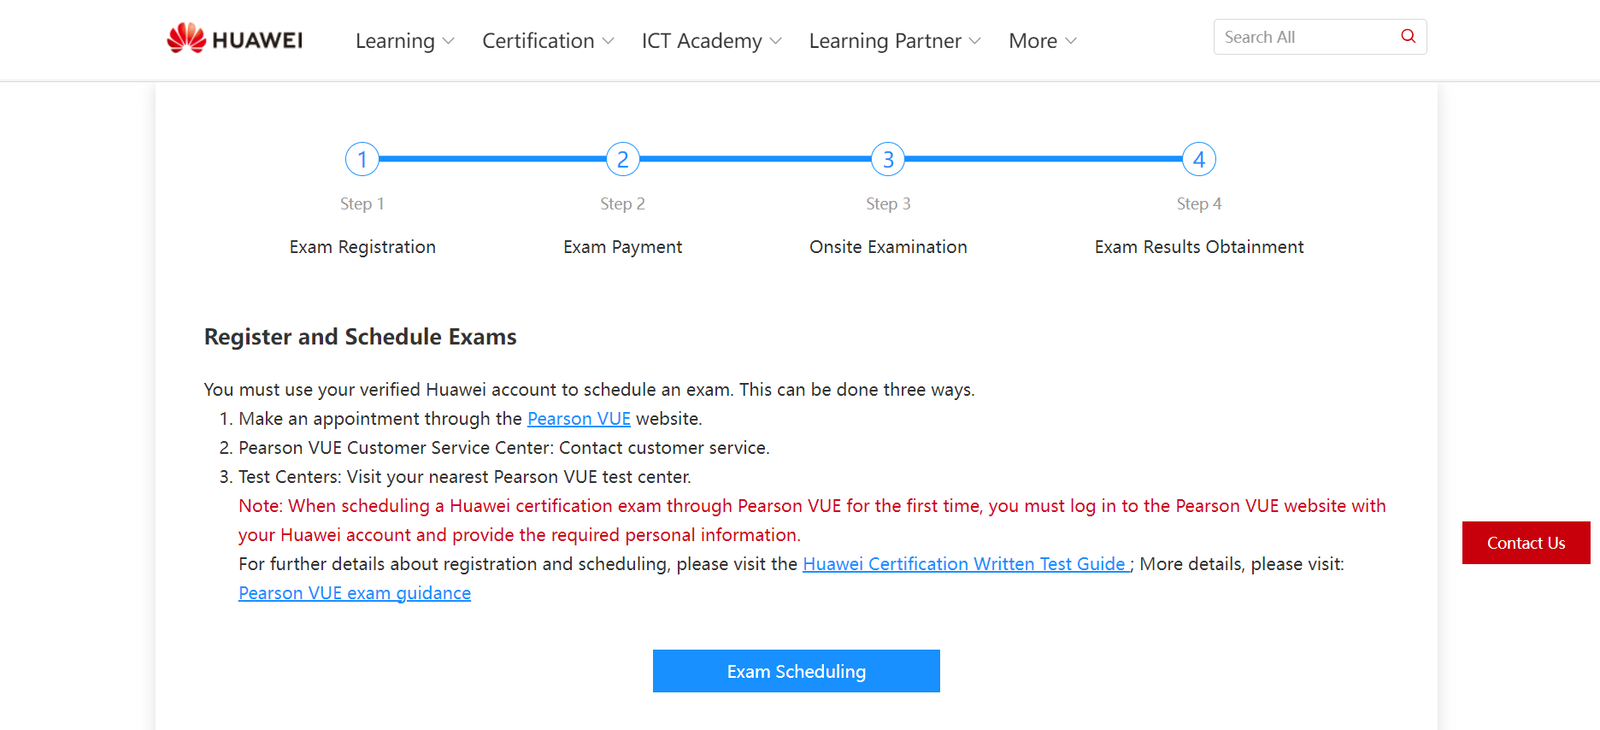
Task: Click the Huawei logo
Action: [x=235, y=39]
